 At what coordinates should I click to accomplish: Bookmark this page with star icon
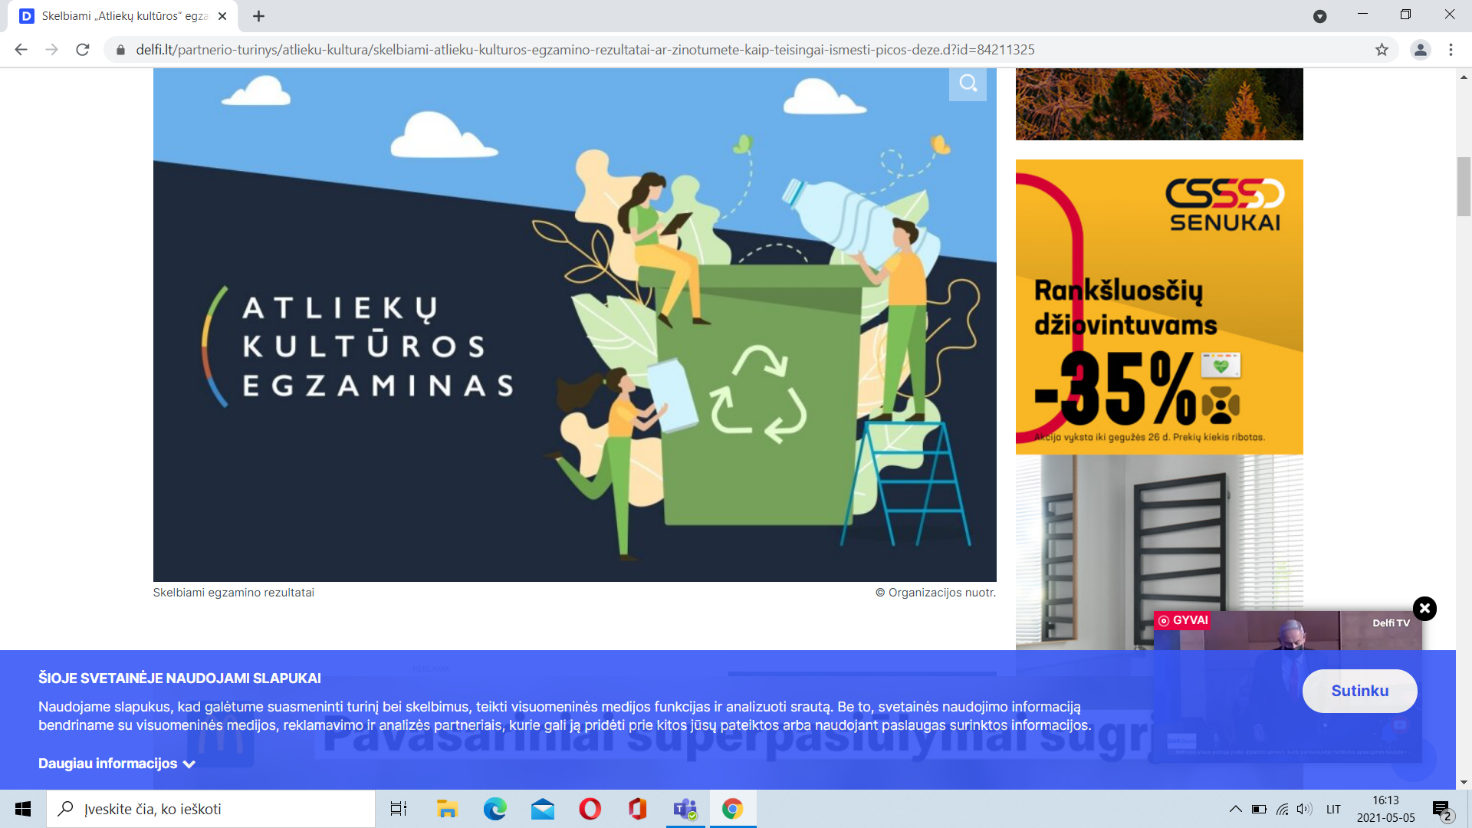point(1382,49)
